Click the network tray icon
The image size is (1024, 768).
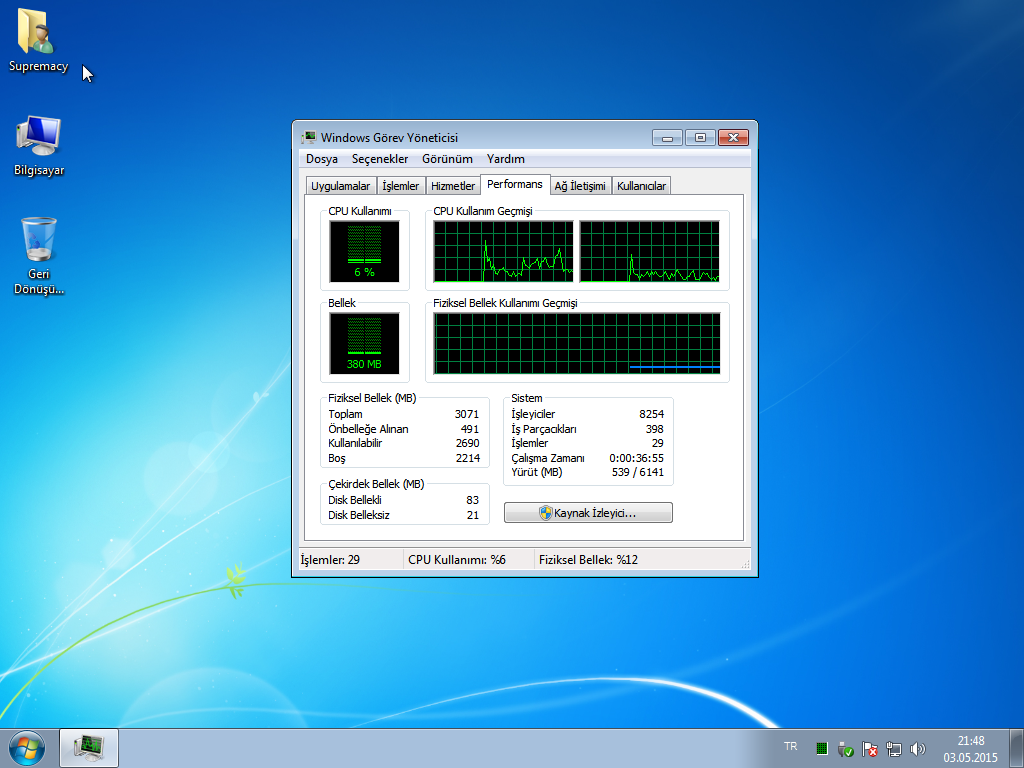click(894, 748)
